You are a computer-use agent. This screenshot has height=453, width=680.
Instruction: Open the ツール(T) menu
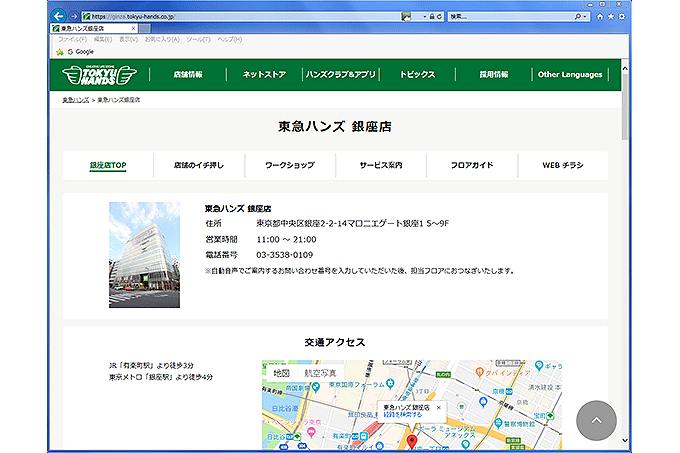(198, 39)
